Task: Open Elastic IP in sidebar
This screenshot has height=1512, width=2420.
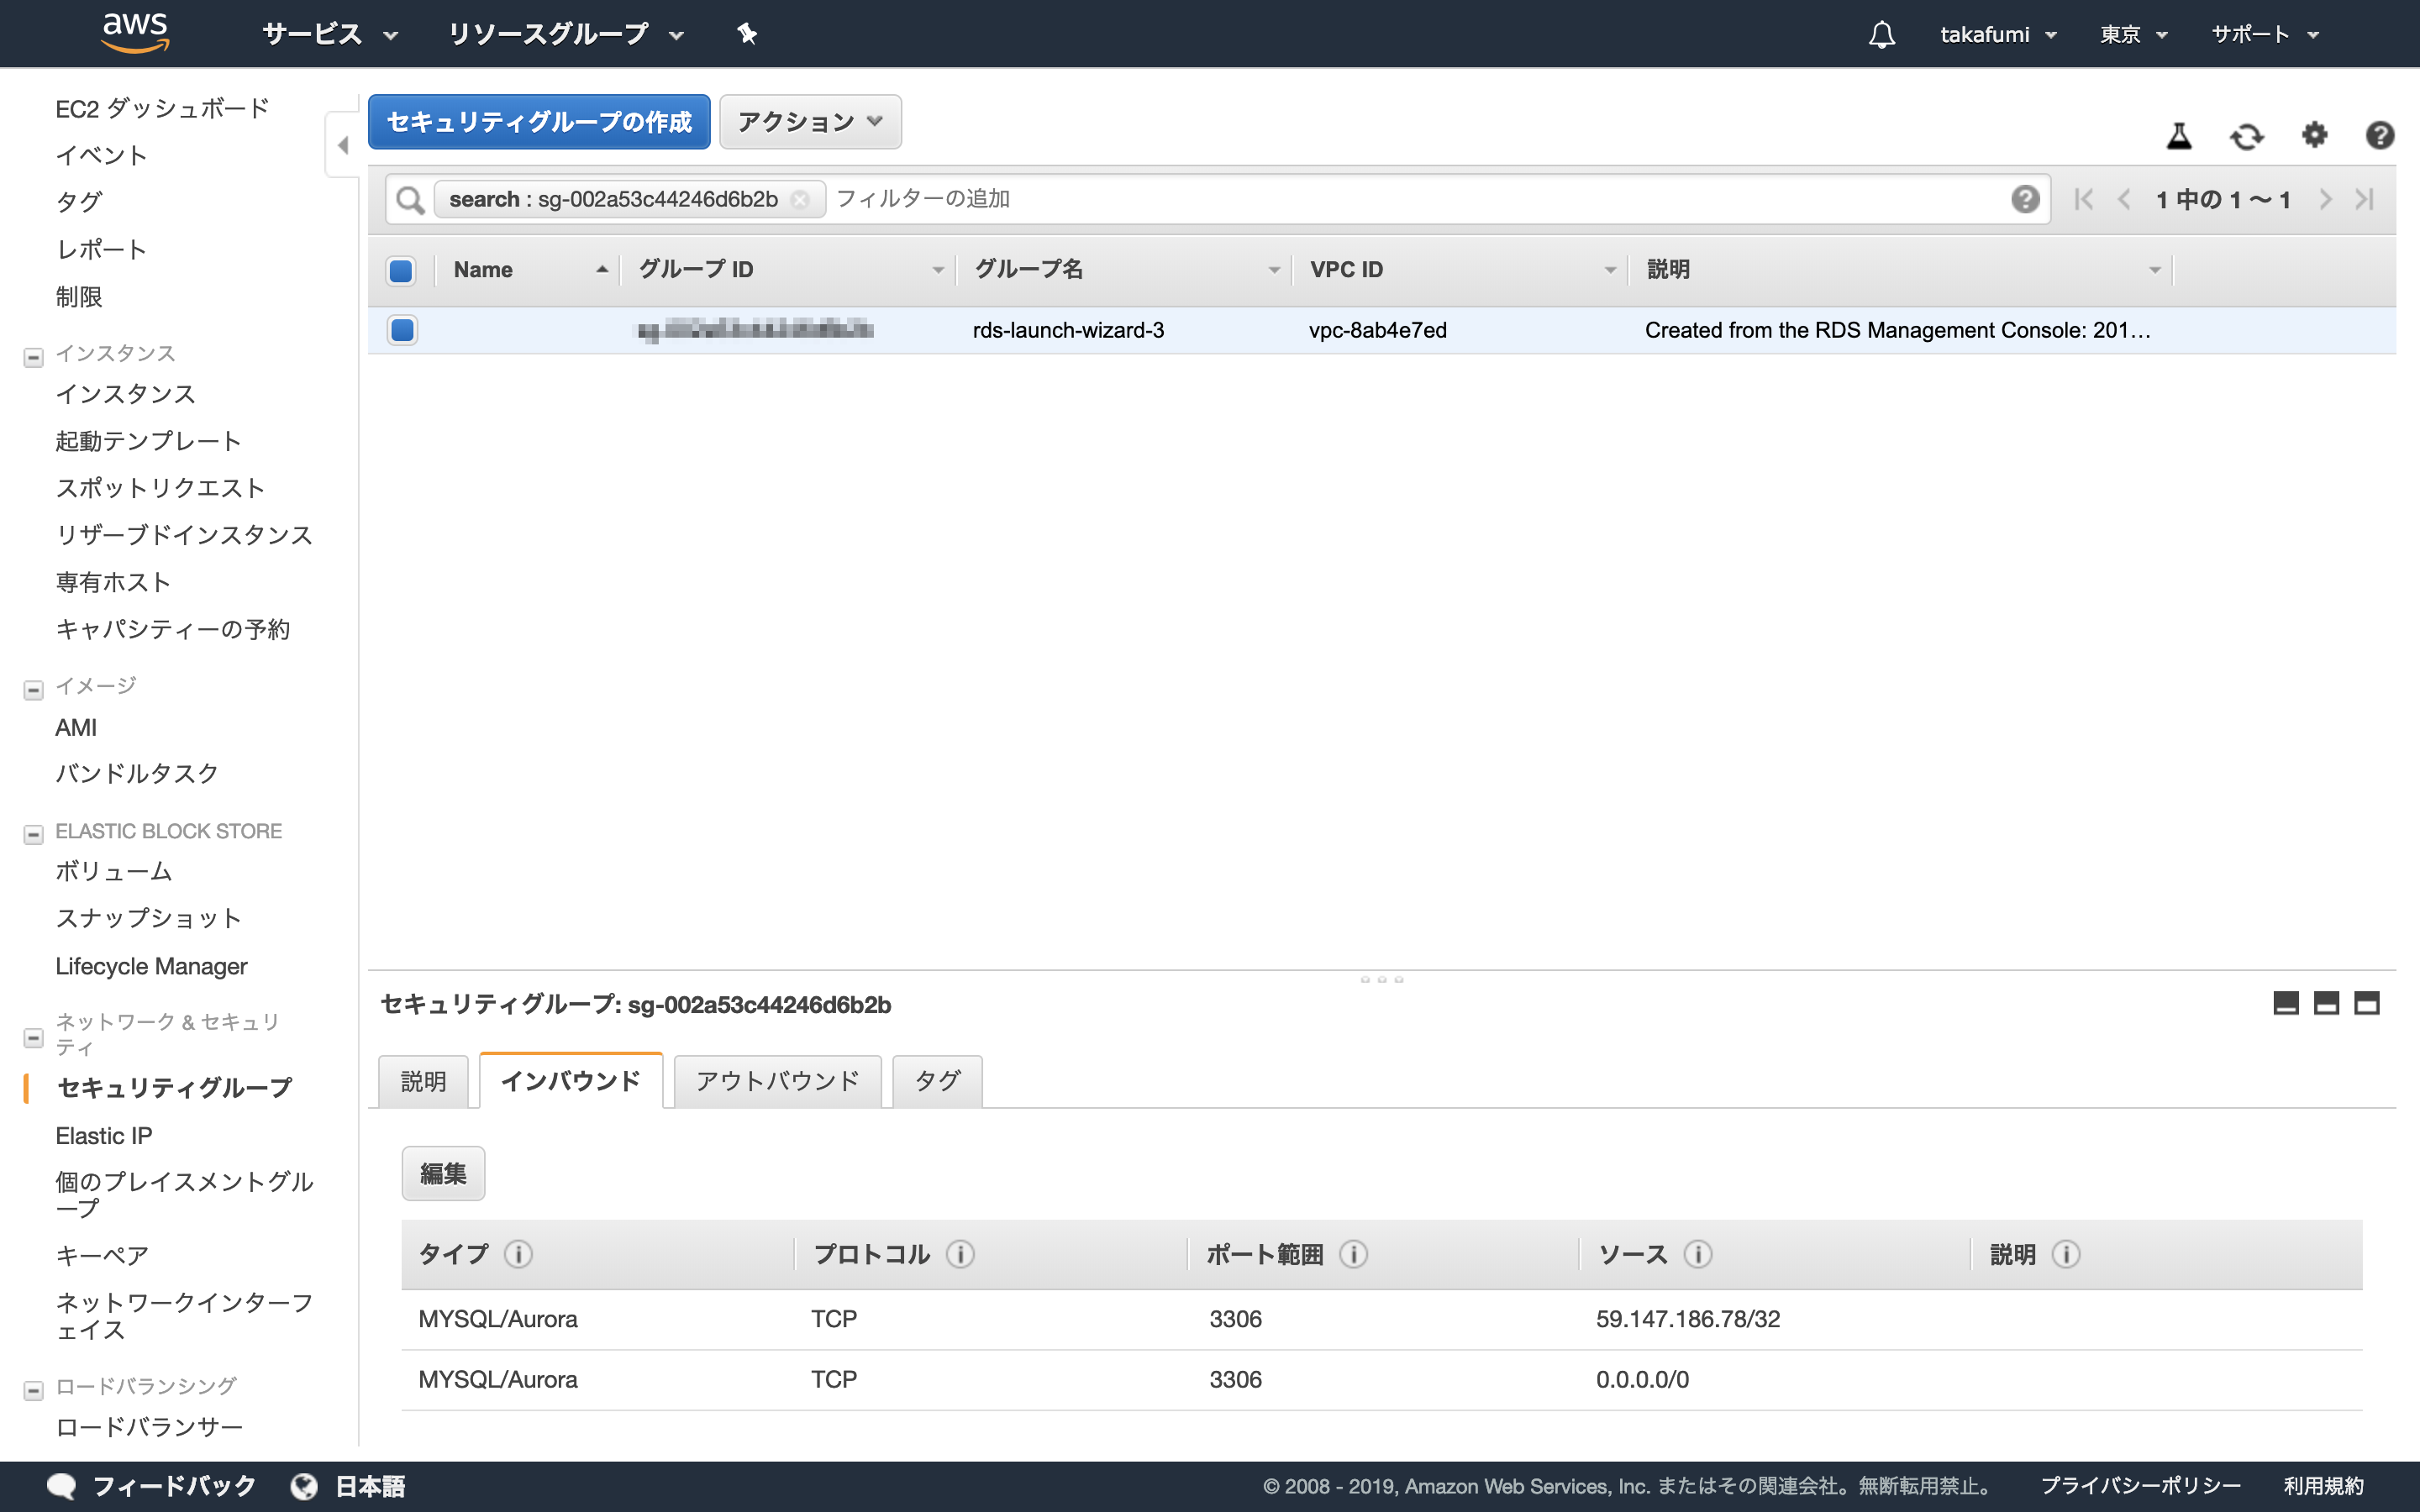Action: [x=104, y=1136]
